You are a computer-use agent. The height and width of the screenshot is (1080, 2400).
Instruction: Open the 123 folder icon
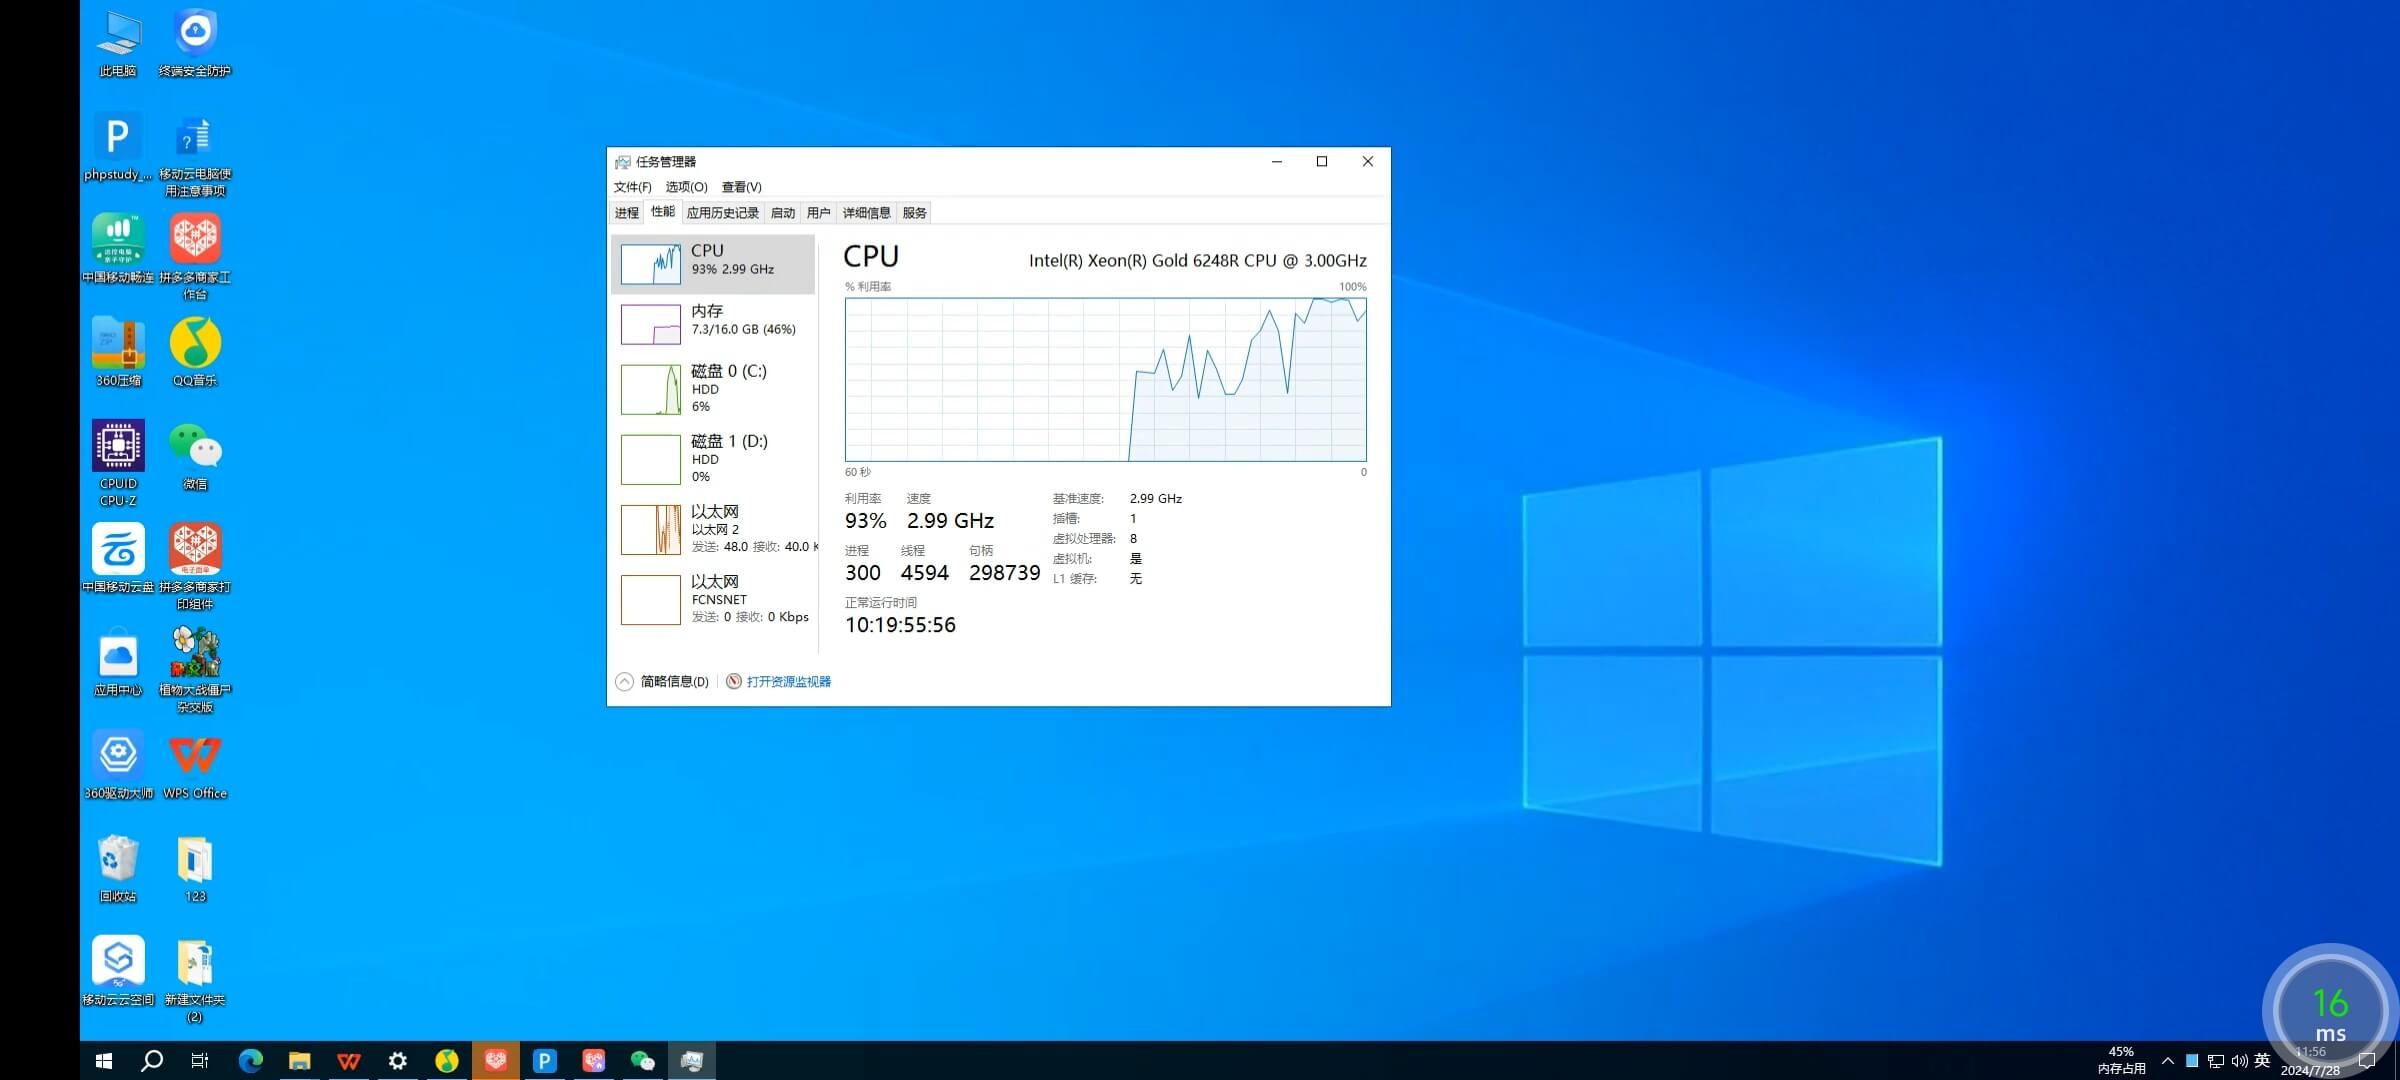point(195,868)
